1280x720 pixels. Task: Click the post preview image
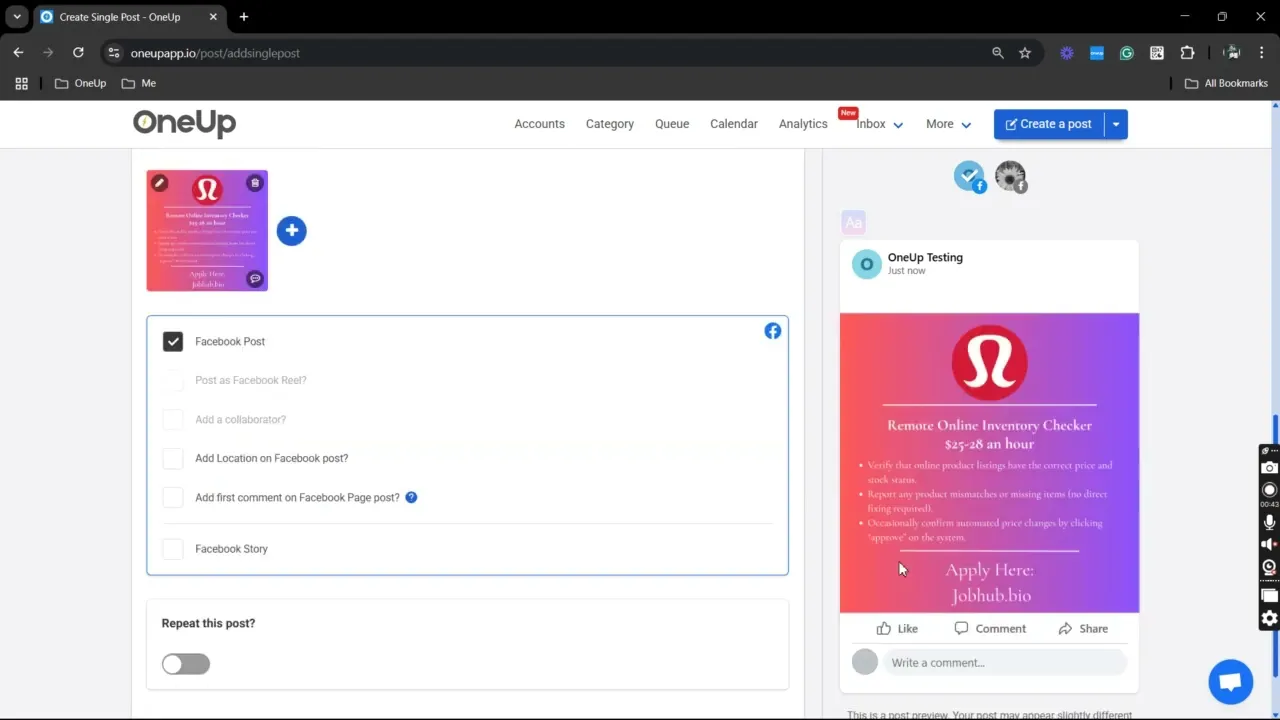coord(989,463)
